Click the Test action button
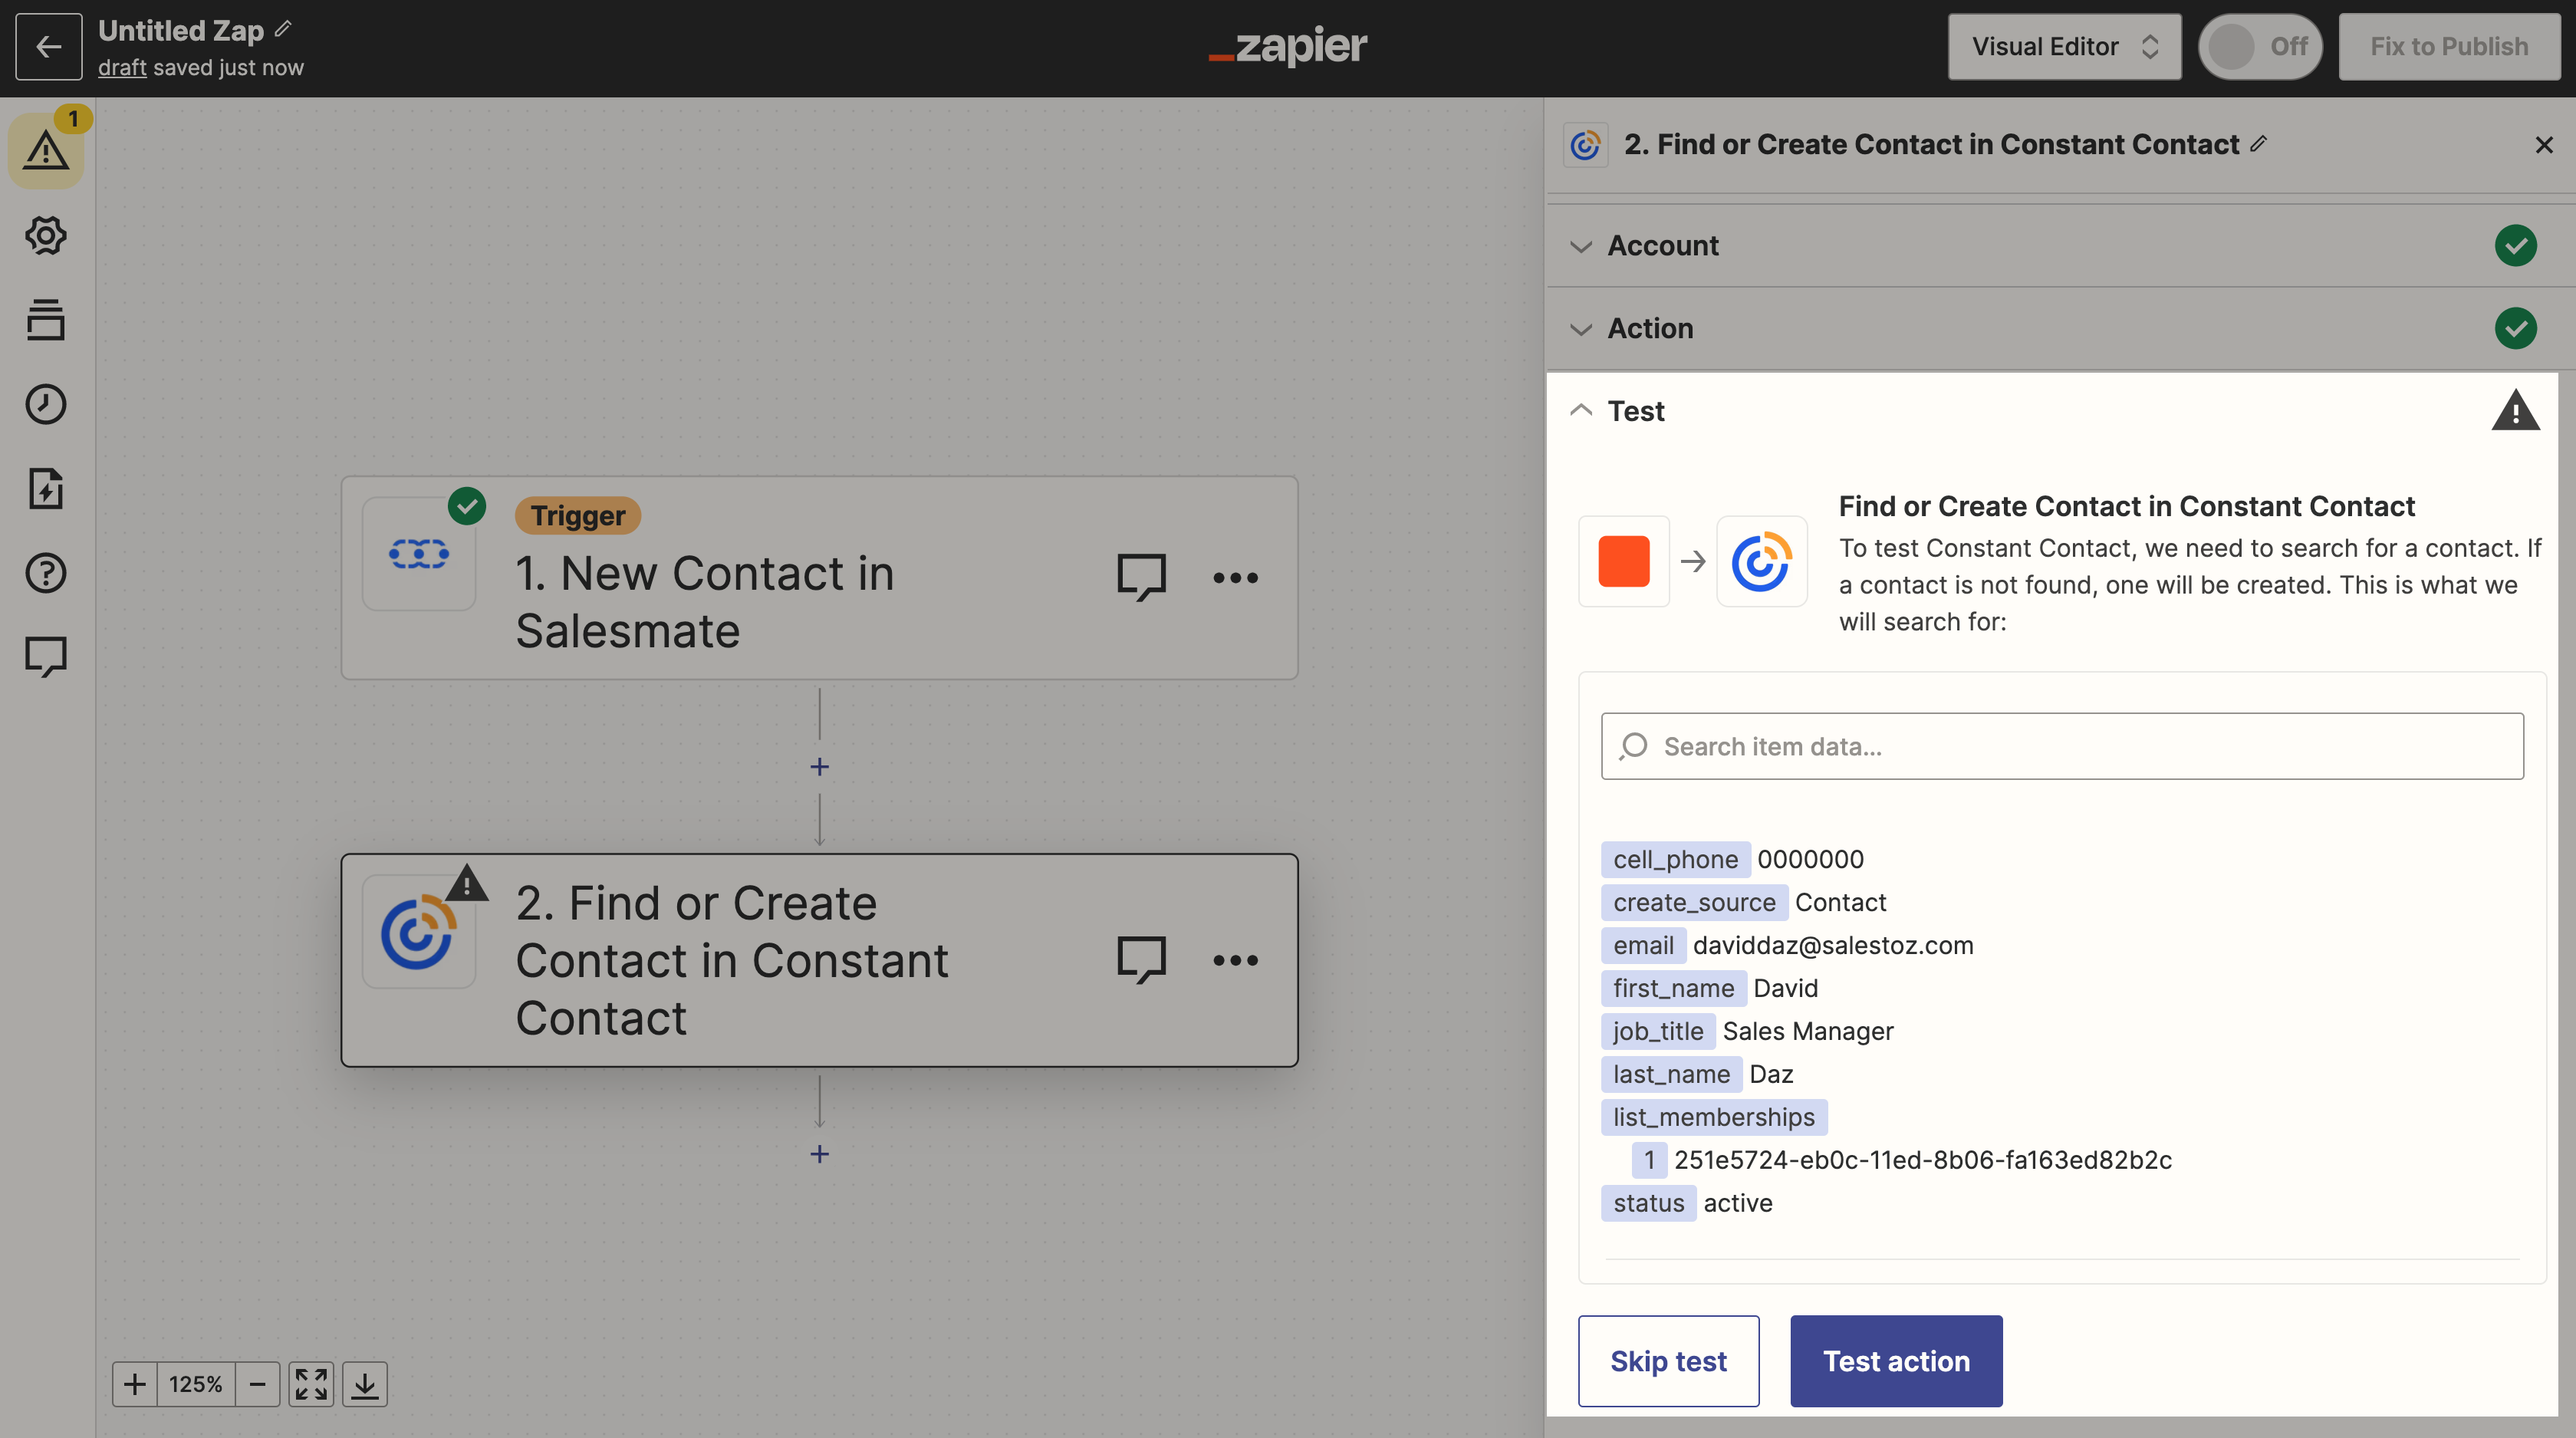Viewport: 2576px width, 1438px height. 1896,1361
